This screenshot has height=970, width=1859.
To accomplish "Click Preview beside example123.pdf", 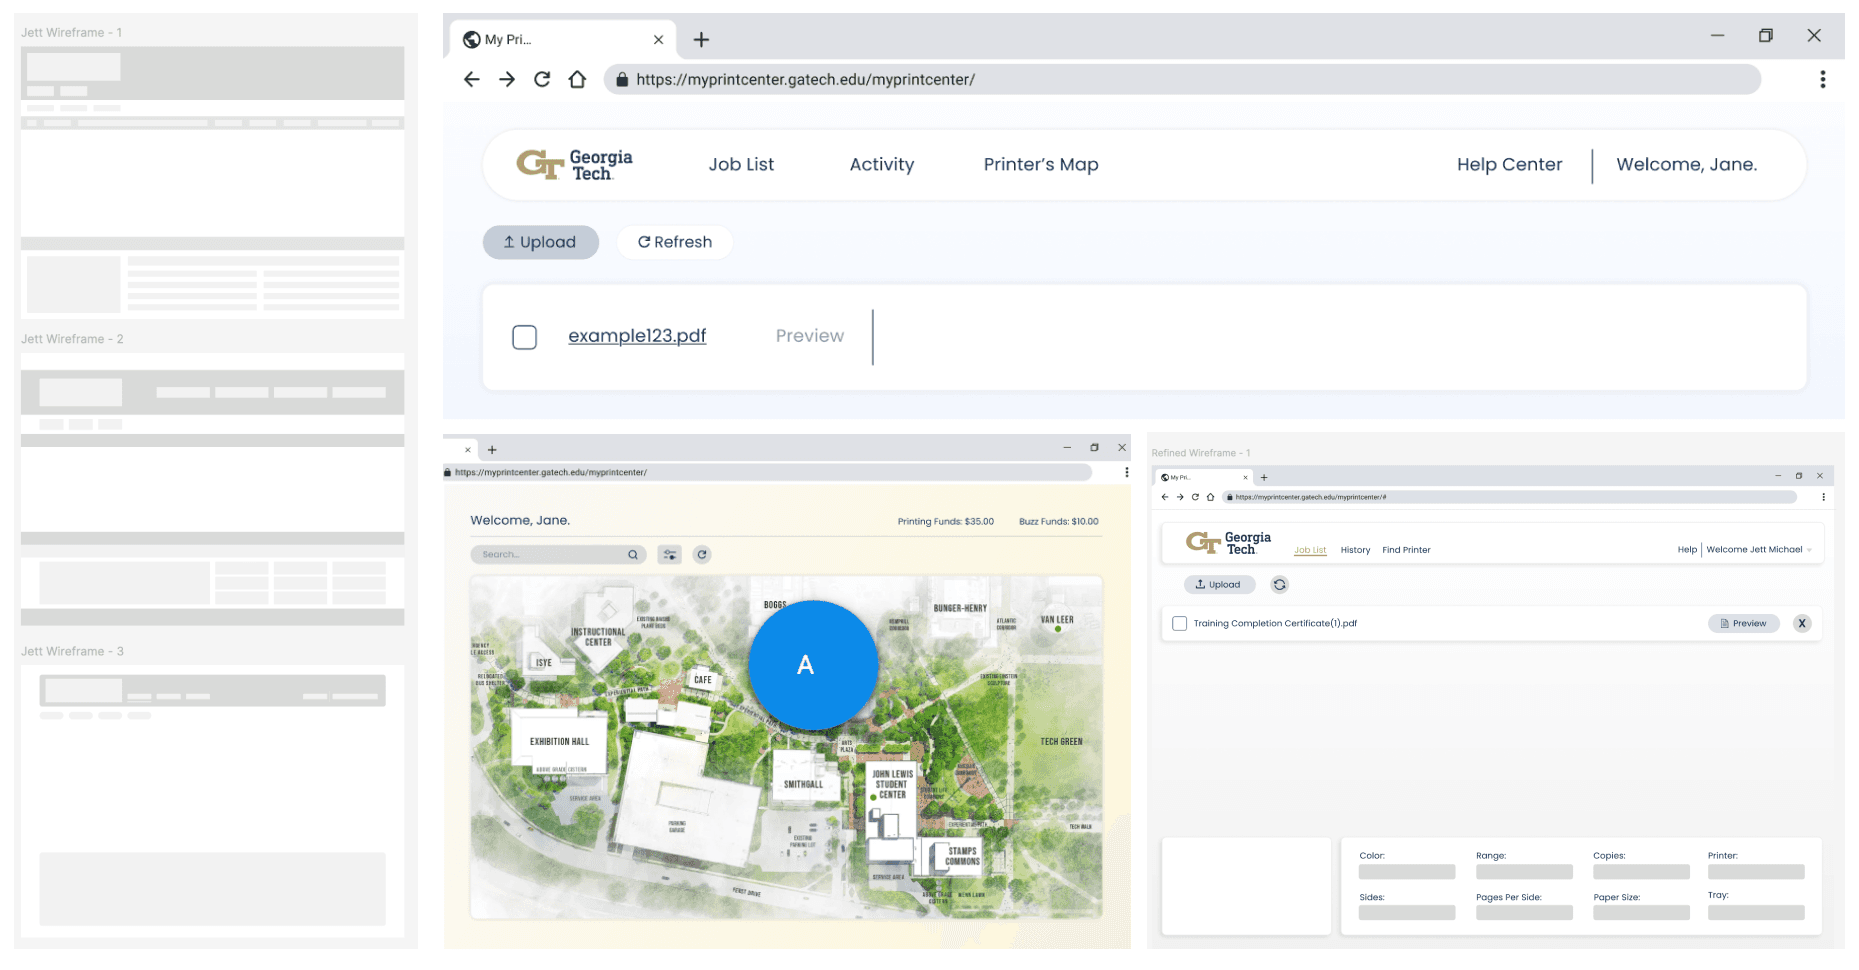I will [x=810, y=336].
